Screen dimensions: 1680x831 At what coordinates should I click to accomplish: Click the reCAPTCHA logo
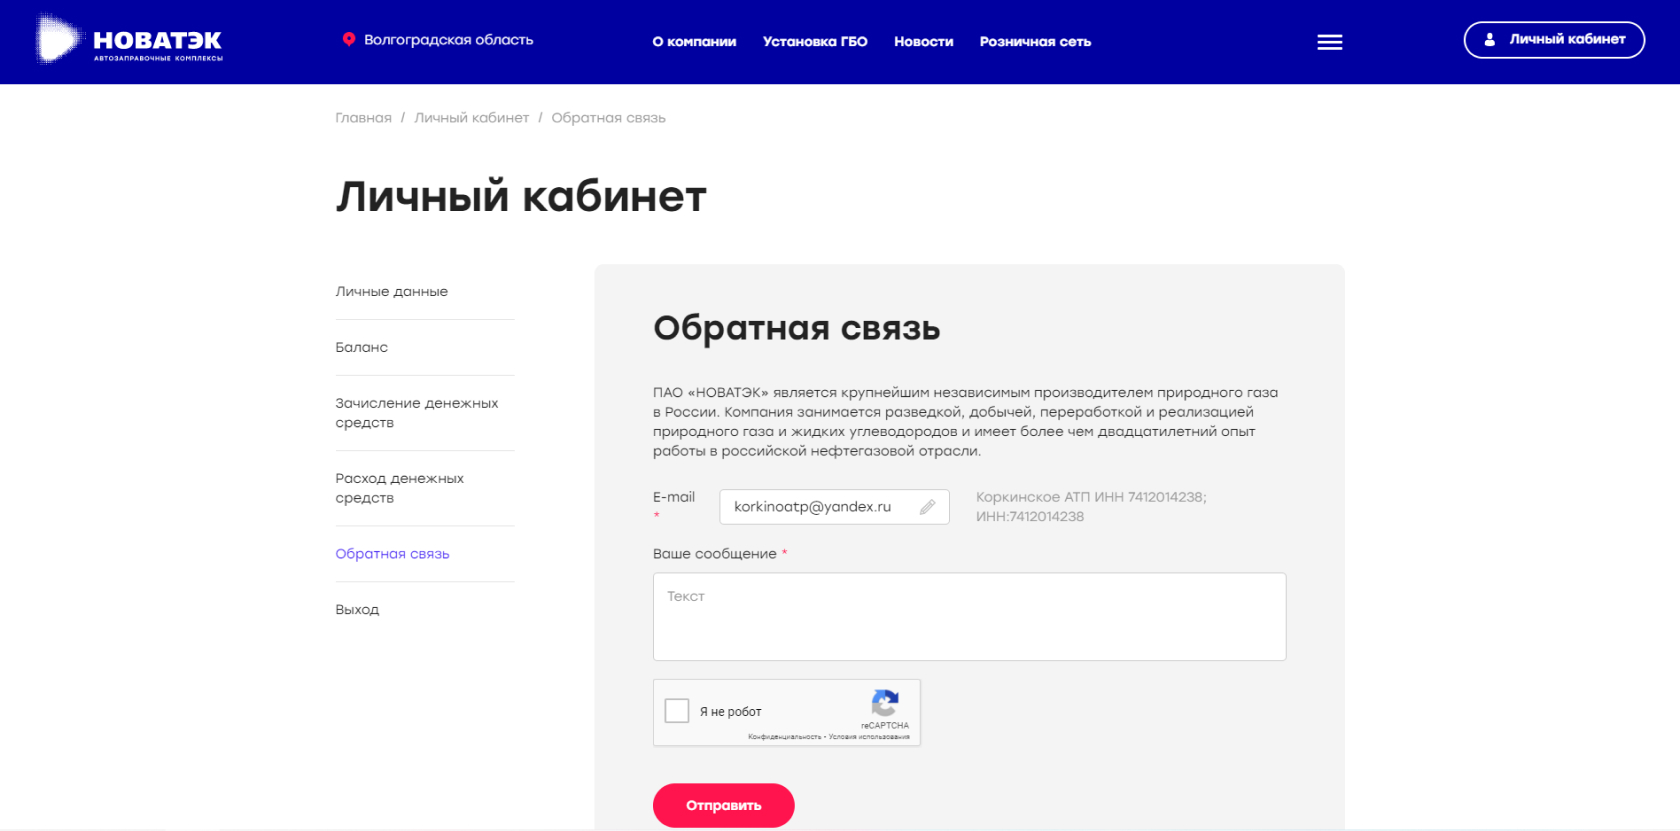[884, 703]
